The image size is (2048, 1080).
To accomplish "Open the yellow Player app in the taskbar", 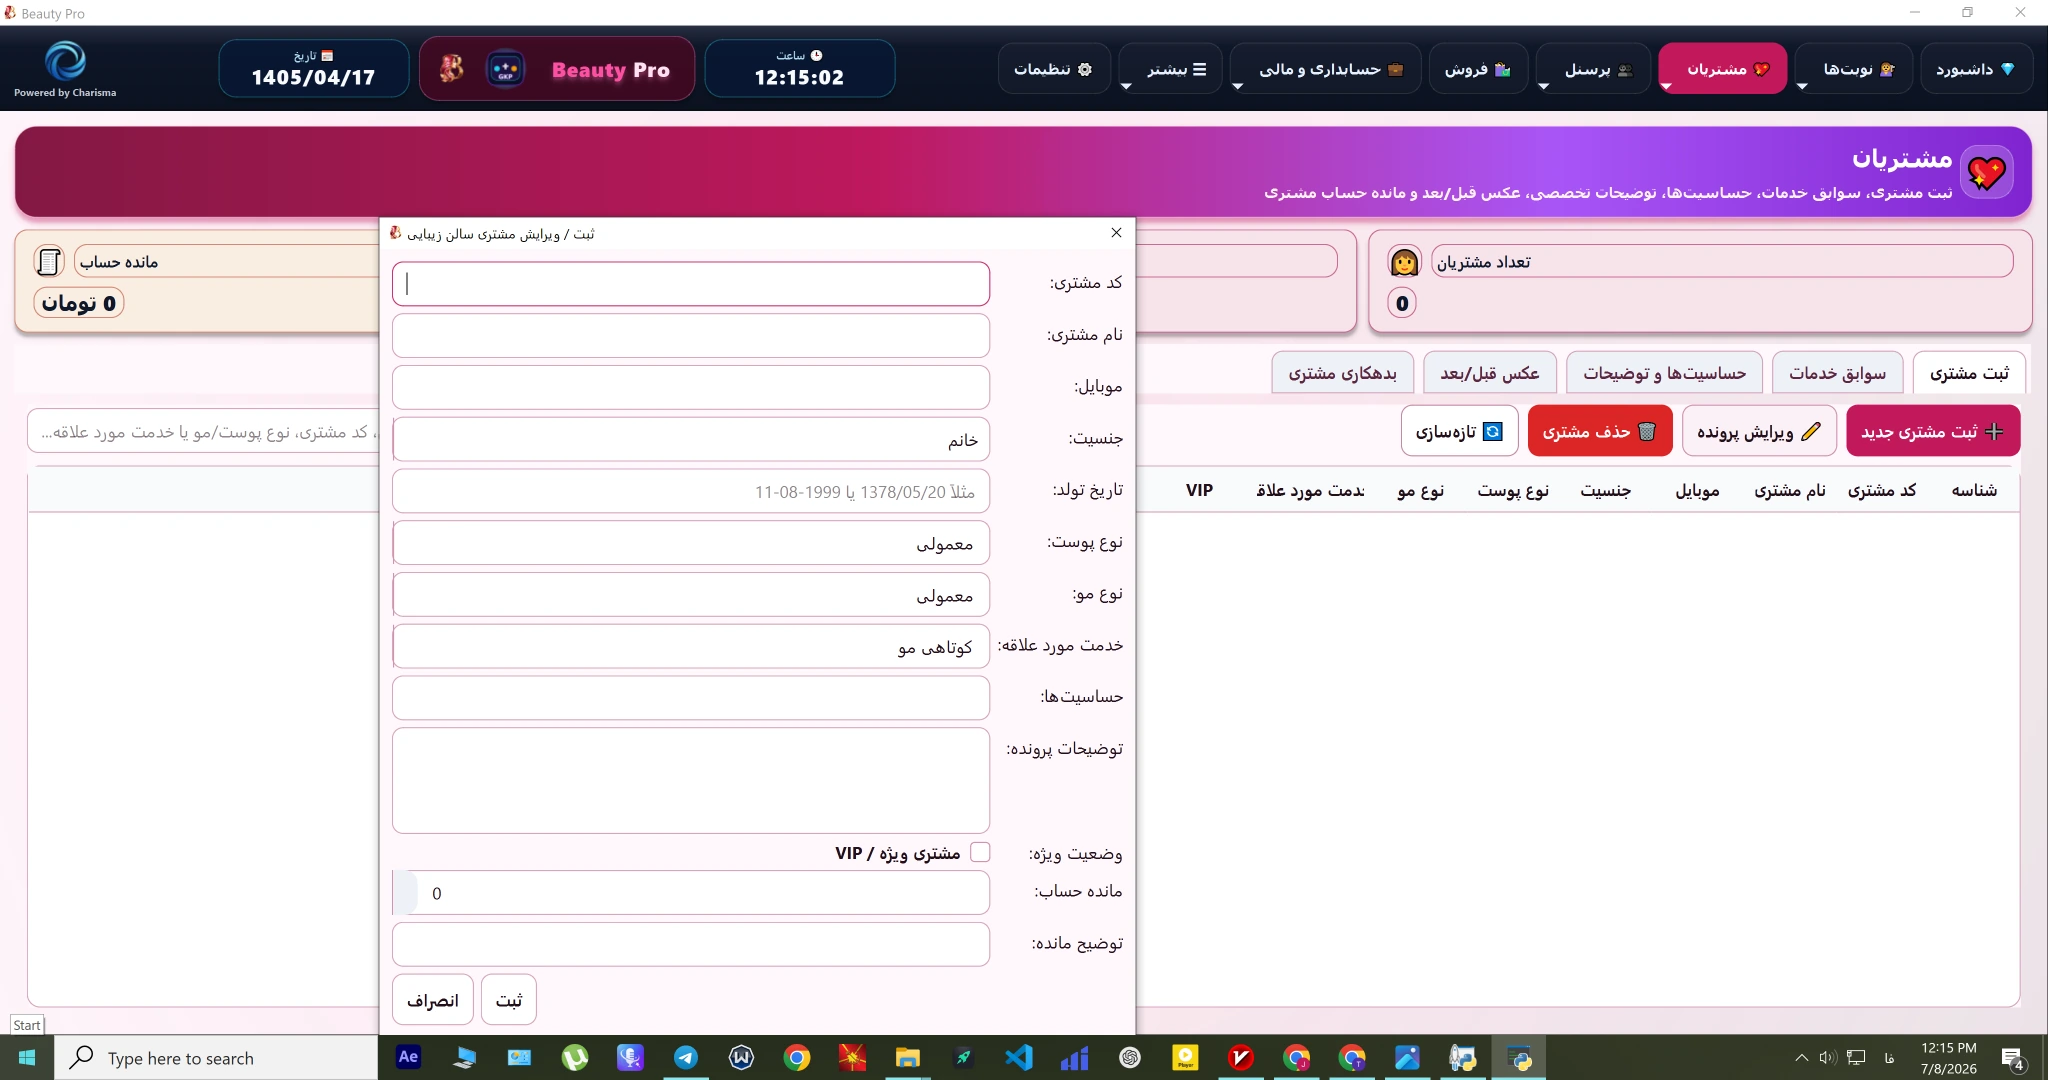I will pyautogui.click(x=1185, y=1057).
